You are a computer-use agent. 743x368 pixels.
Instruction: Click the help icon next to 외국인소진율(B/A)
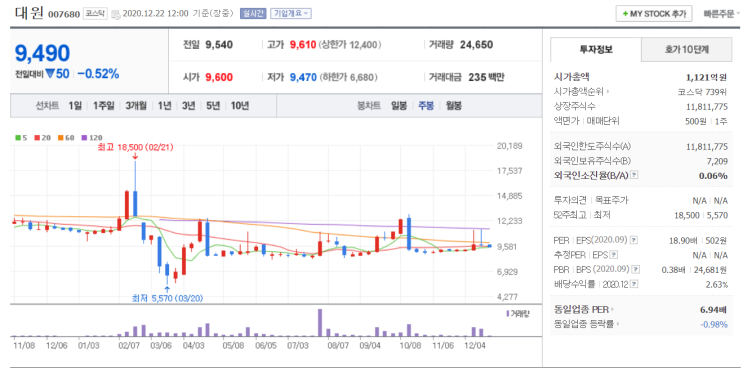coord(635,175)
